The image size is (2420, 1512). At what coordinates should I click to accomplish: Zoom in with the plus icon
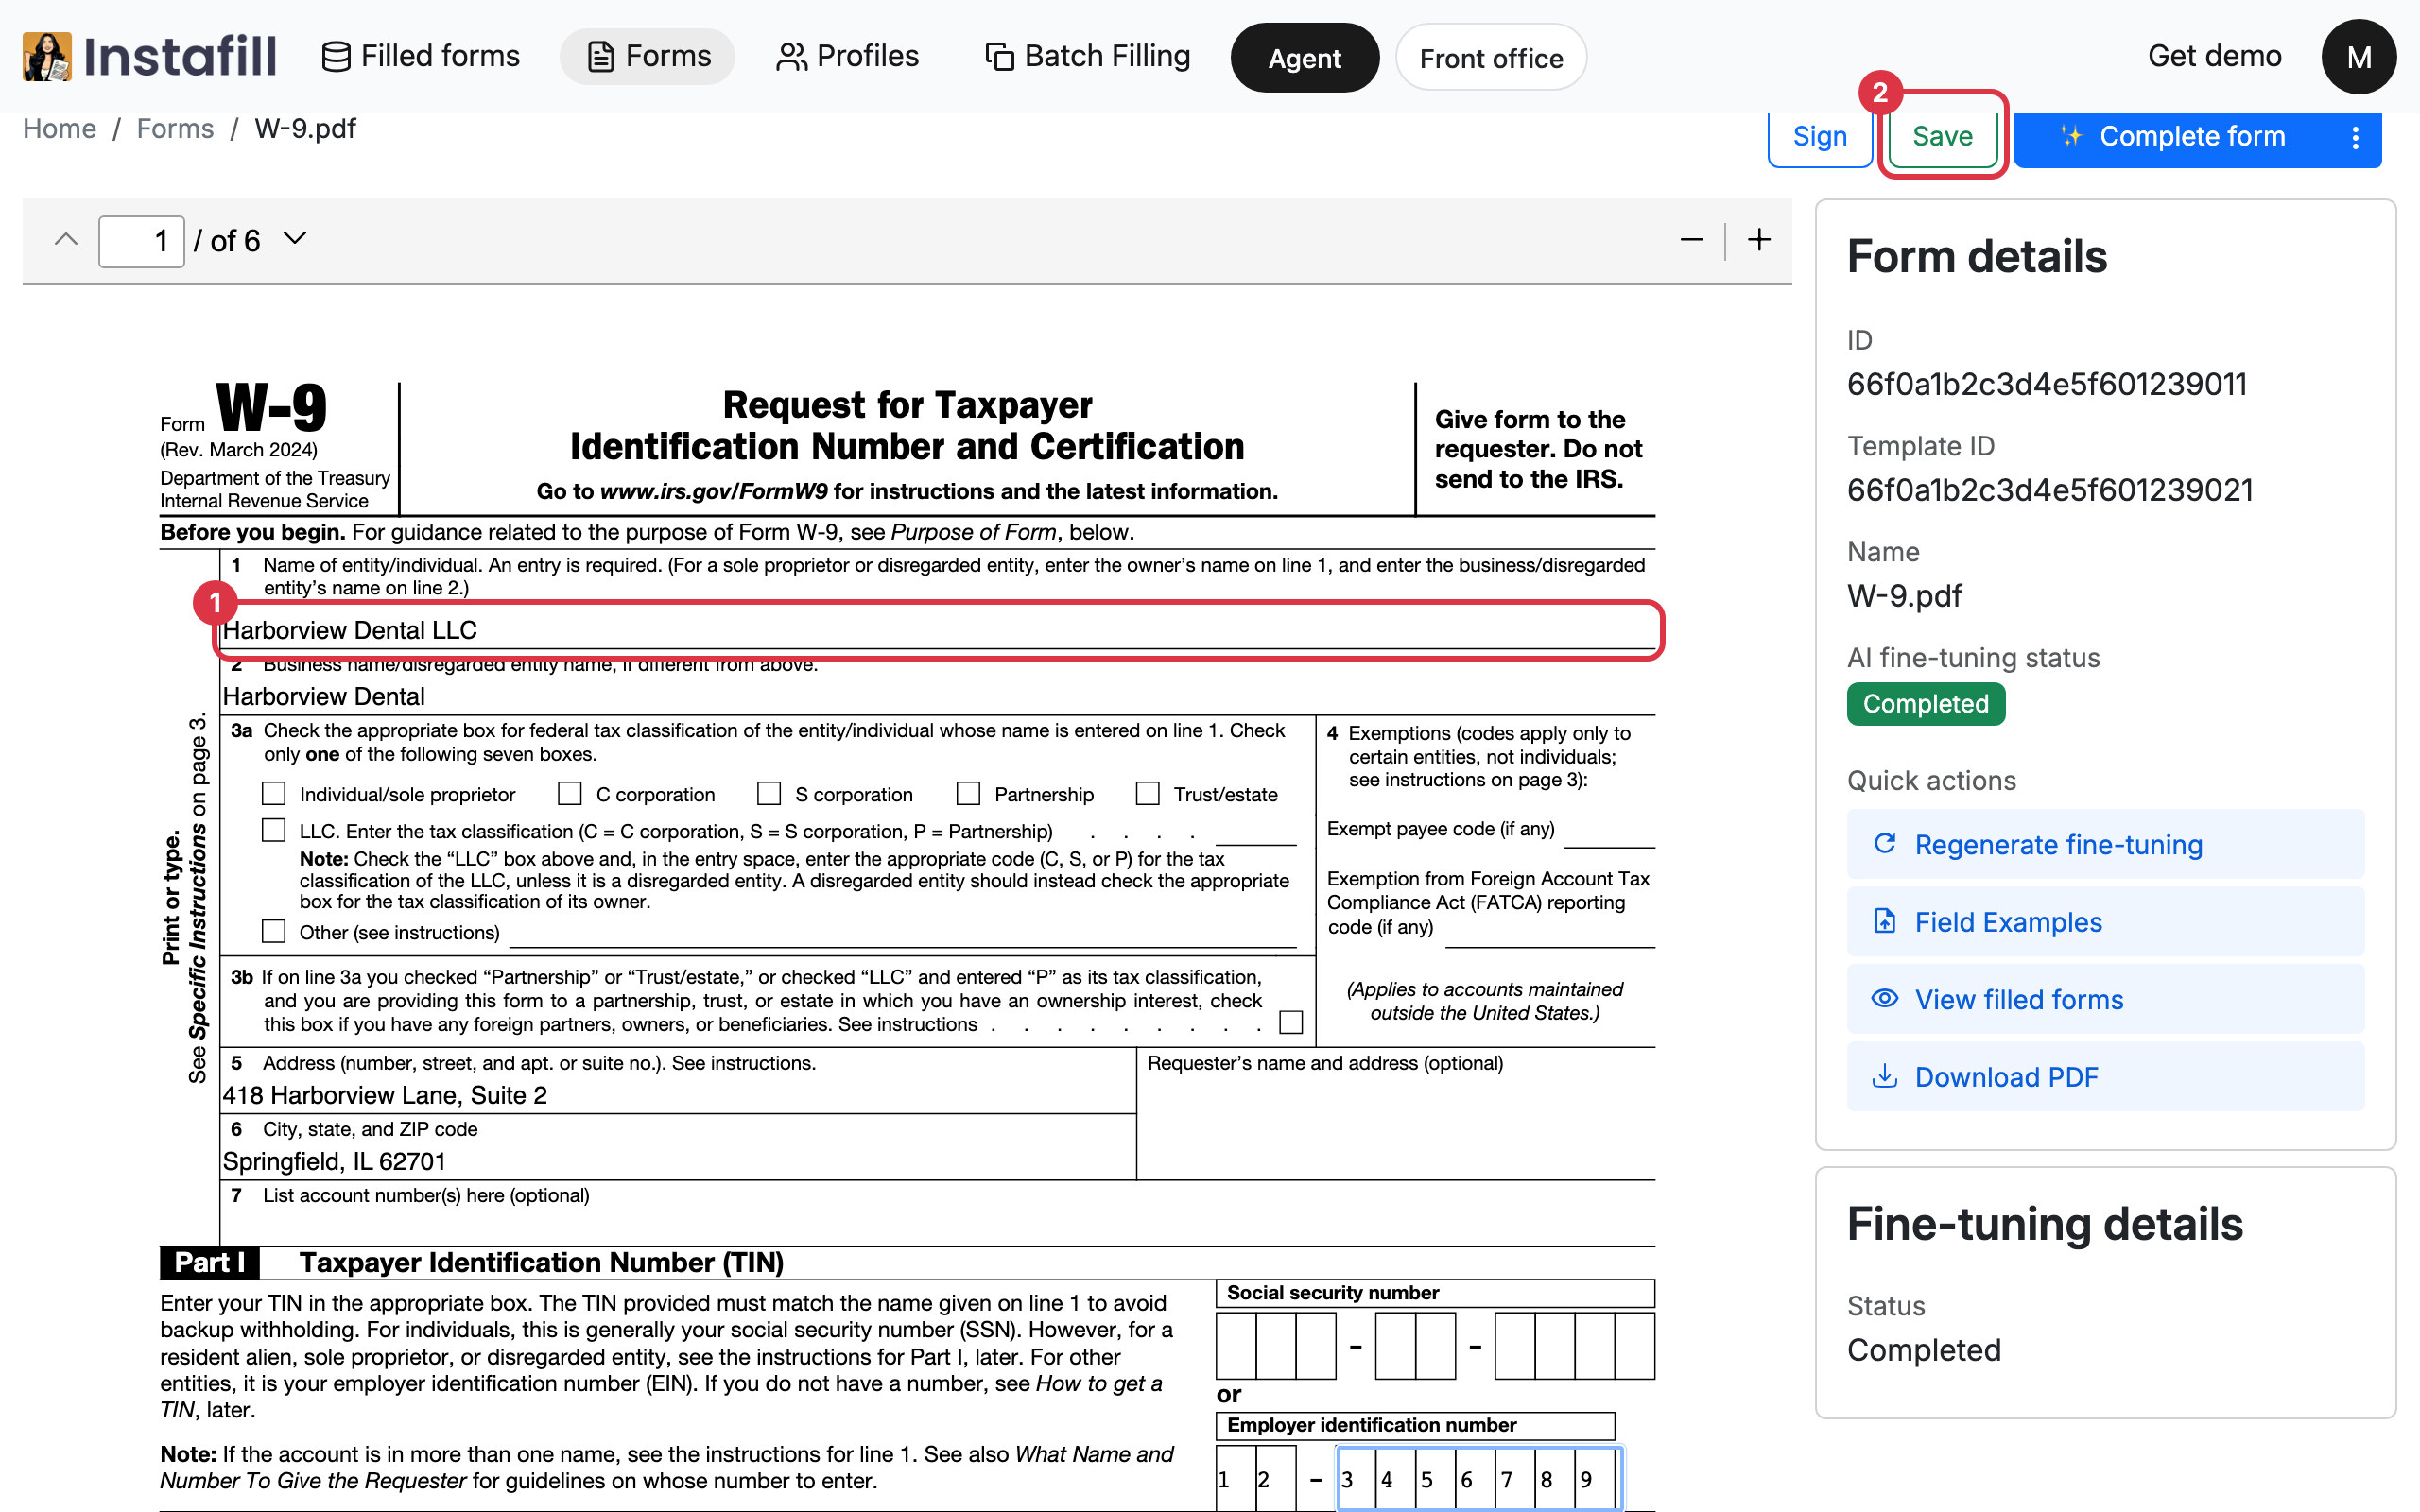pos(1759,240)
